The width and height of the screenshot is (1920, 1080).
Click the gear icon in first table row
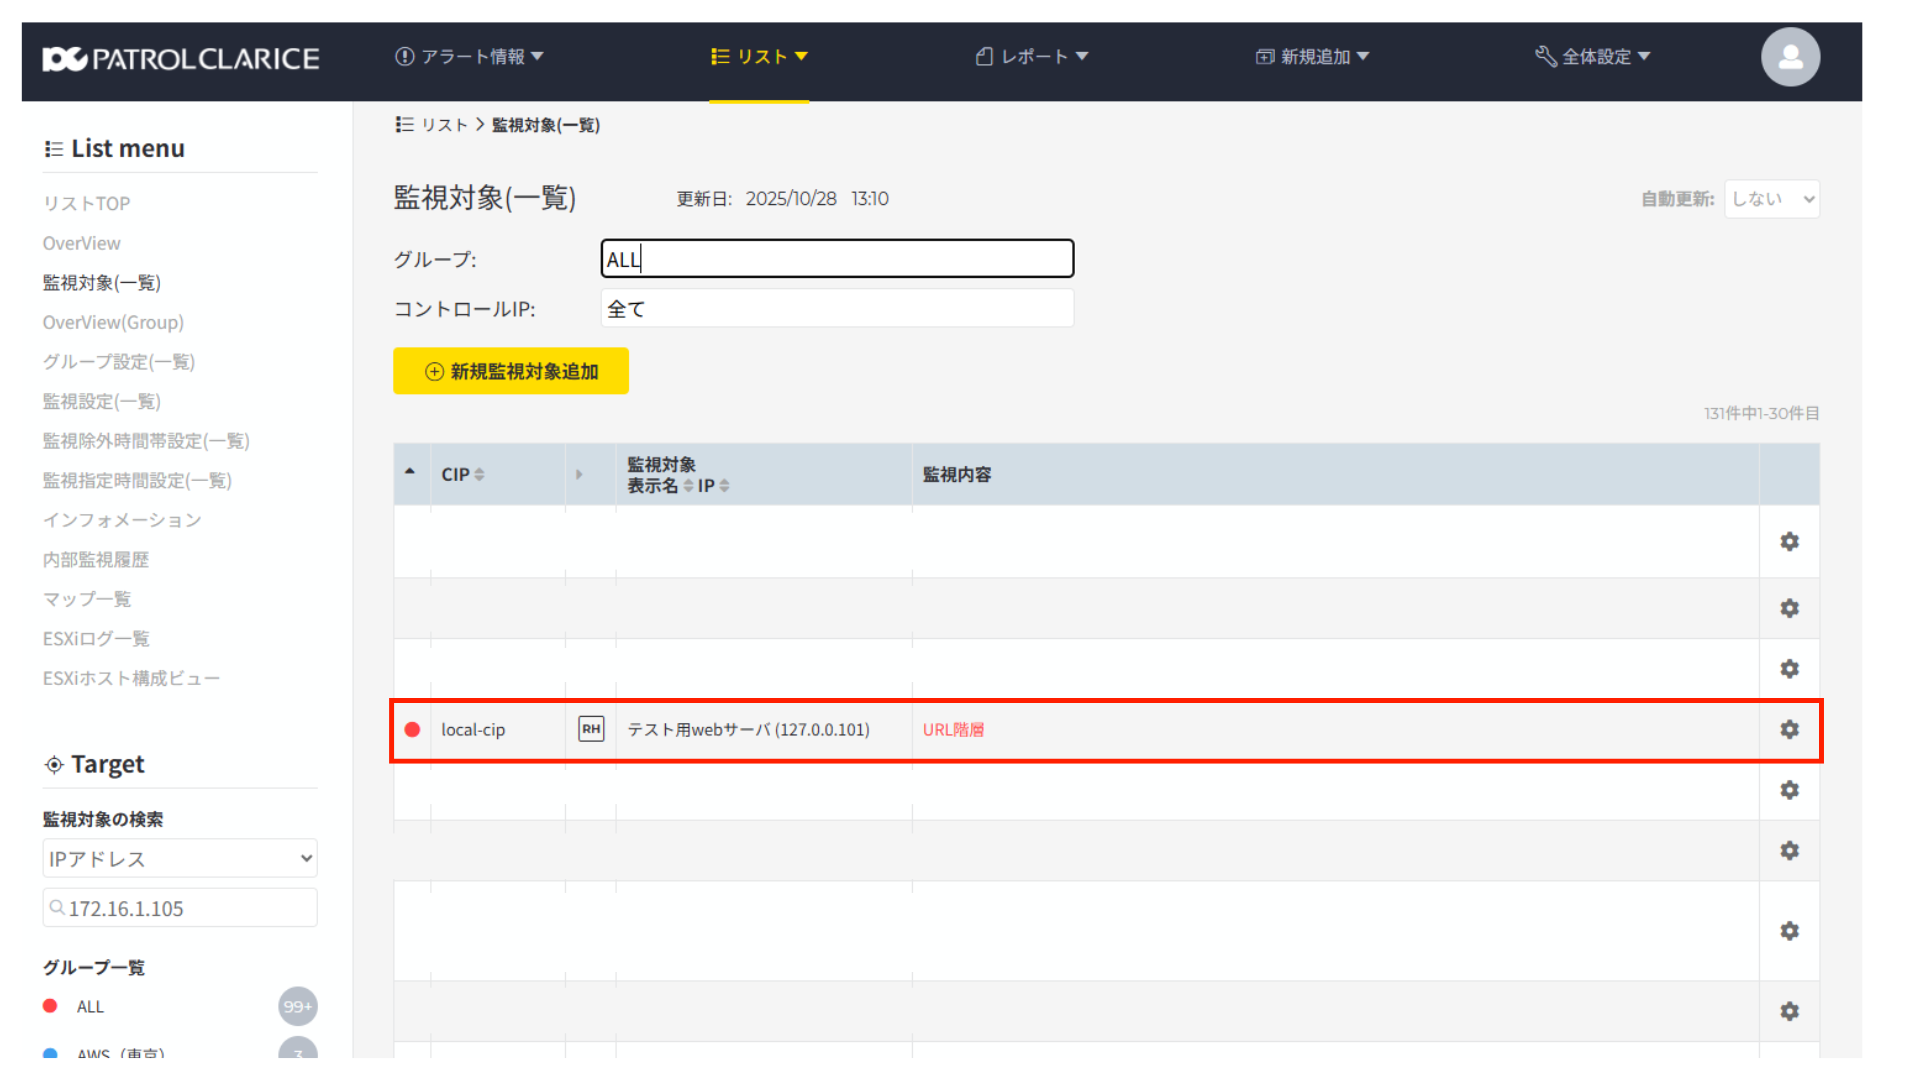[x=1789, y=541]
